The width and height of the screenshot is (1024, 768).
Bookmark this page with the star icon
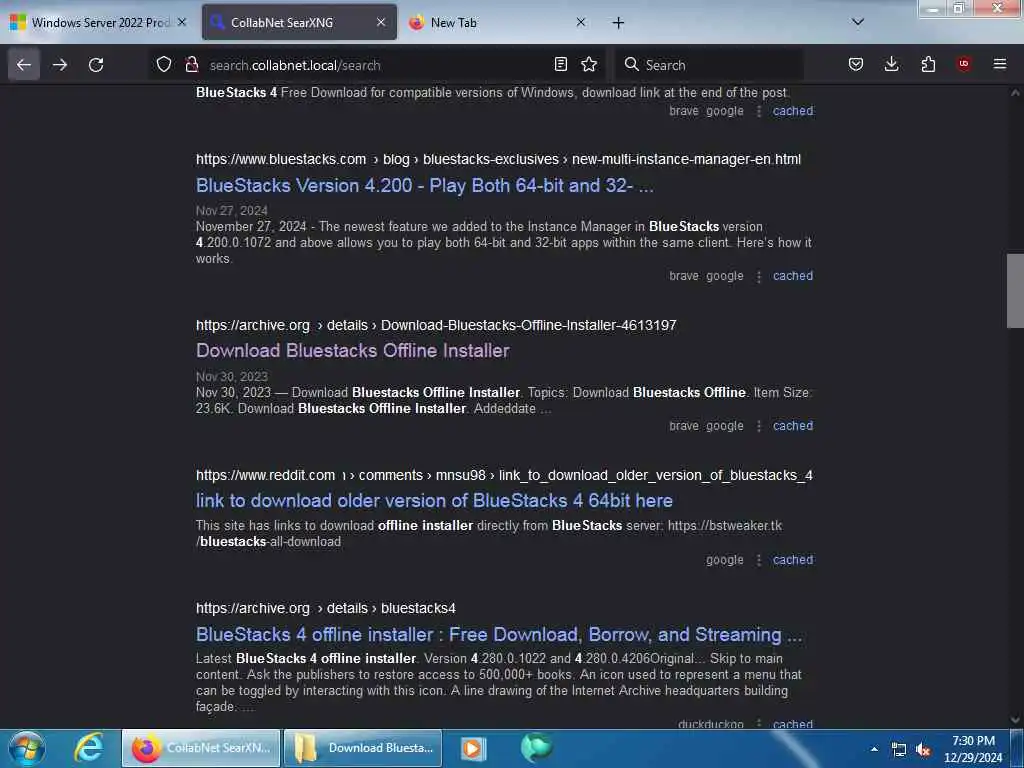(x=589, y=64)
